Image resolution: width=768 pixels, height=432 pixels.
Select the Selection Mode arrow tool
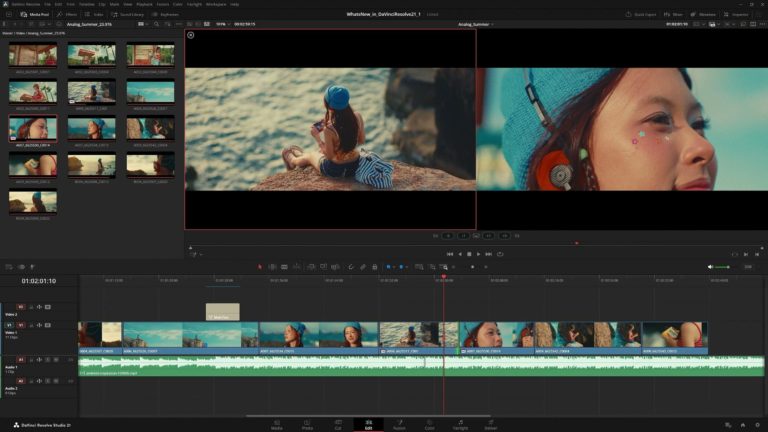tap(260, 267)
